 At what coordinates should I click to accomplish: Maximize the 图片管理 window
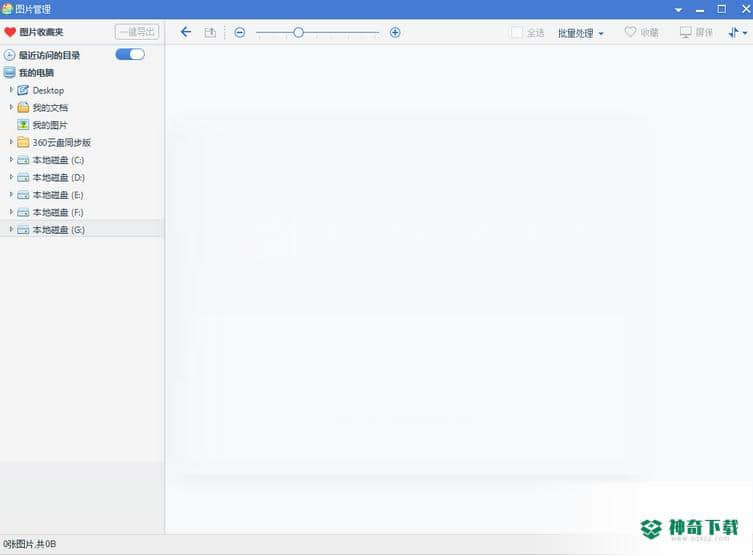tap(721, 9)
